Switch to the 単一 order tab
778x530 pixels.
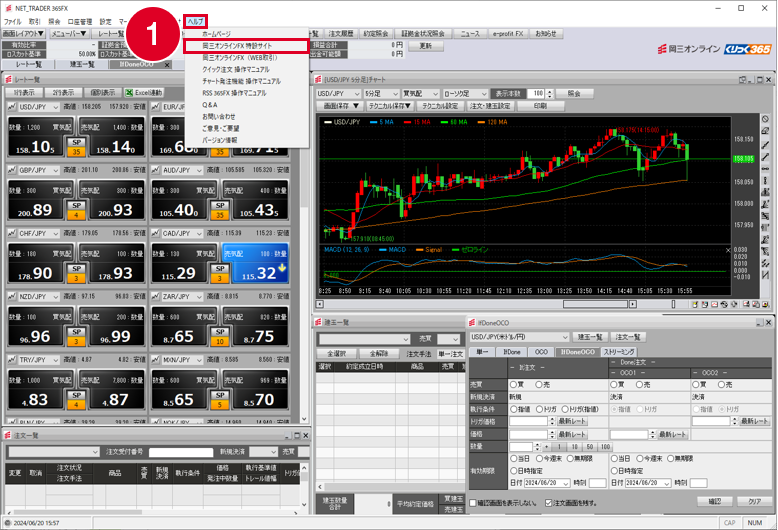coord(482,352)
